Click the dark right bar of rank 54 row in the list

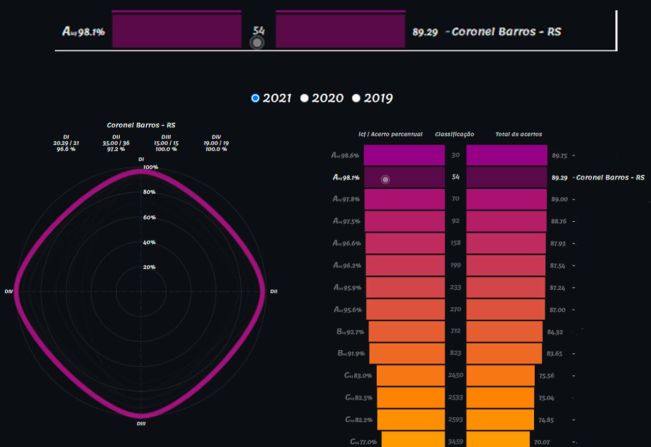[507, 177]
